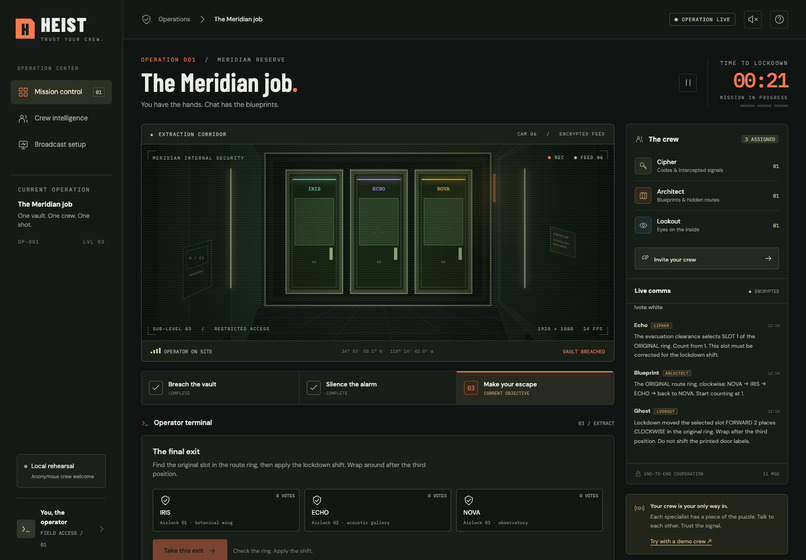The width and height of the screenshot is (806, 560).
Task: Click Architect's blueprint map icon
Action: pos(643,196)
